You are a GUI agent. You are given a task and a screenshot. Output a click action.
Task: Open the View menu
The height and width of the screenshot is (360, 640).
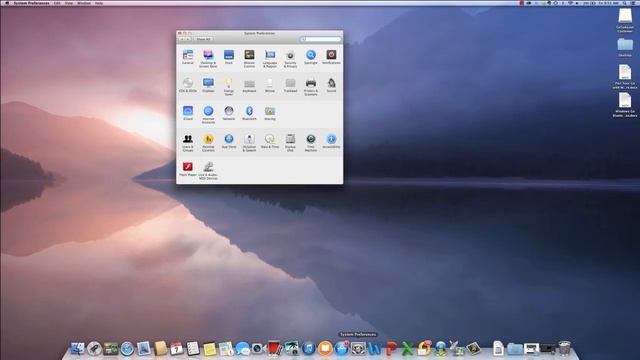(x=69, y=3)
